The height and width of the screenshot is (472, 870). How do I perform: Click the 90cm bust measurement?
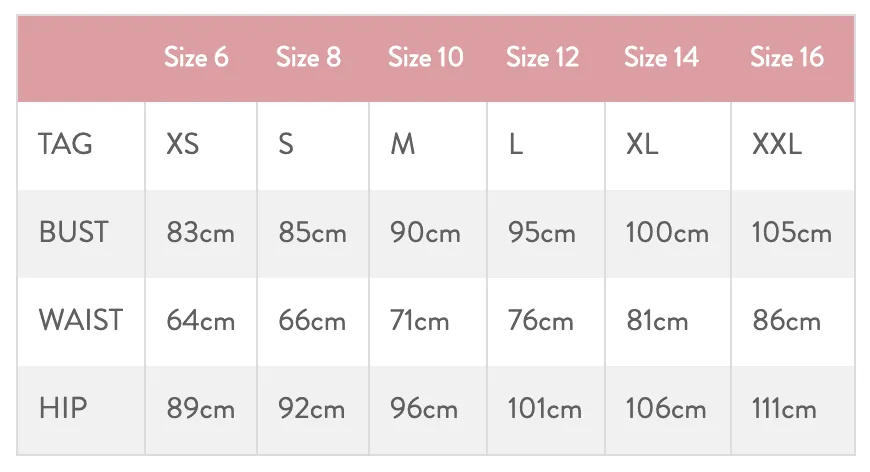pos(425,232)
